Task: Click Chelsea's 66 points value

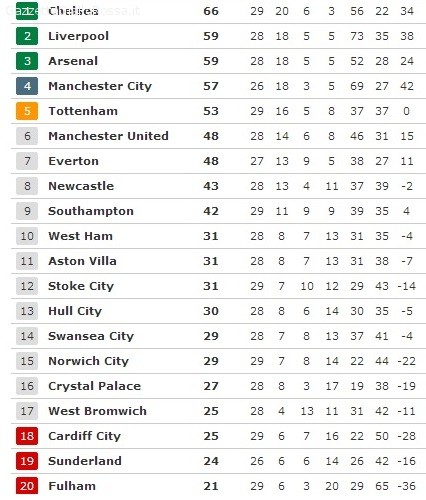Action: 211,11
